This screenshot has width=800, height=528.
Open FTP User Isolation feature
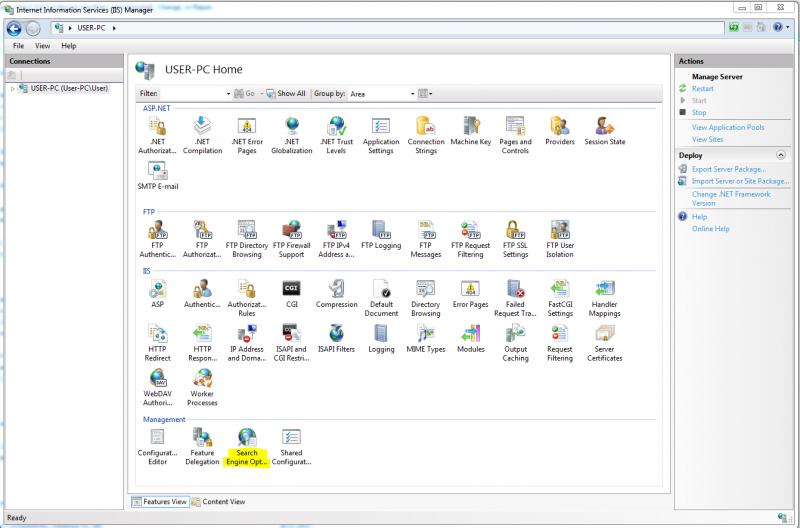(x=560, y=239)
